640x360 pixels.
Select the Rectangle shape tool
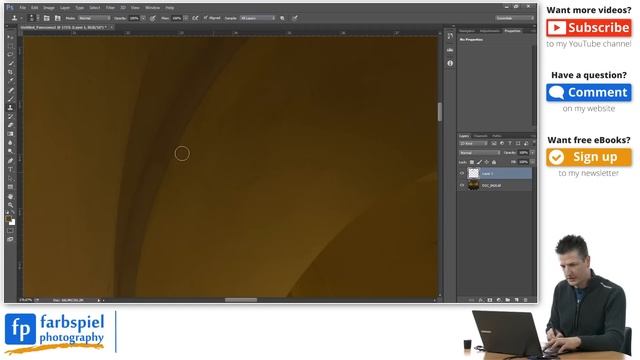(x=10, y=187)
